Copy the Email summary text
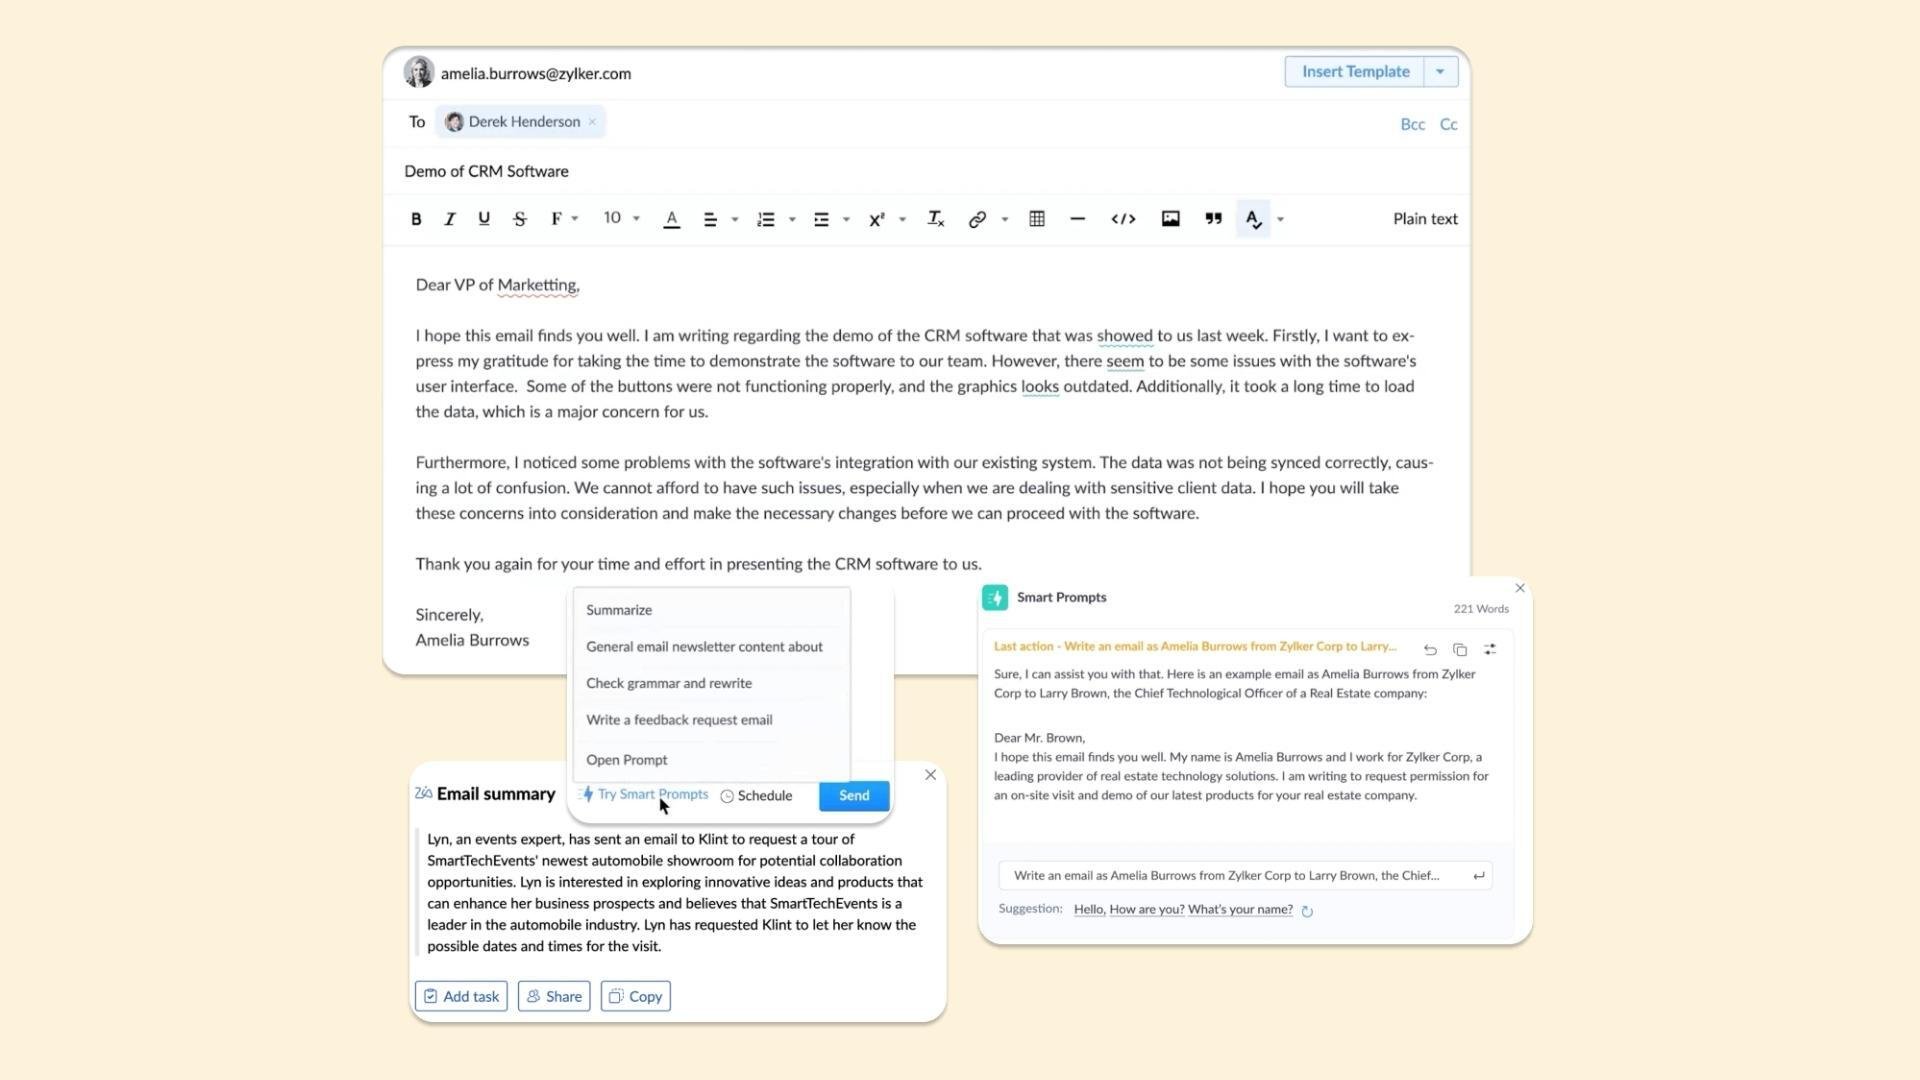The width and height of the screenshot is (1920, 1080). pyautogui.click(x=634, y=996)
